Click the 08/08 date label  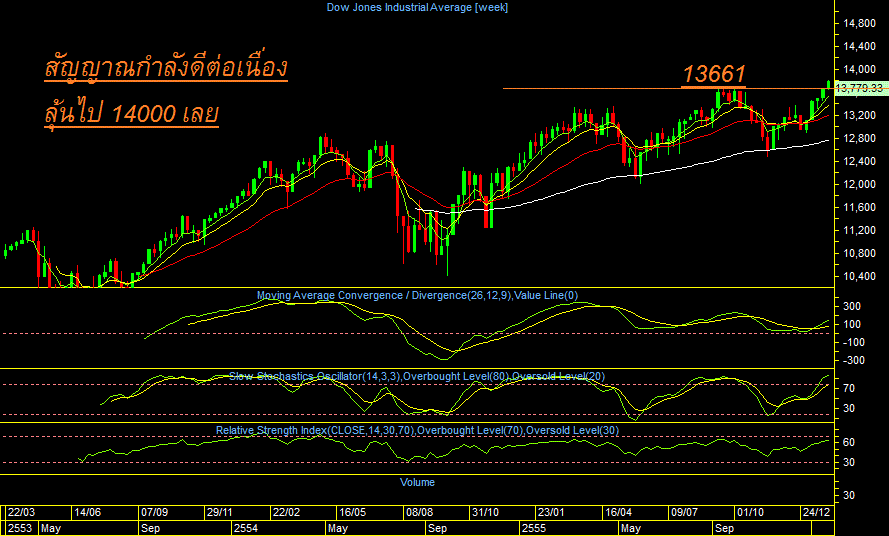[419, 513]
